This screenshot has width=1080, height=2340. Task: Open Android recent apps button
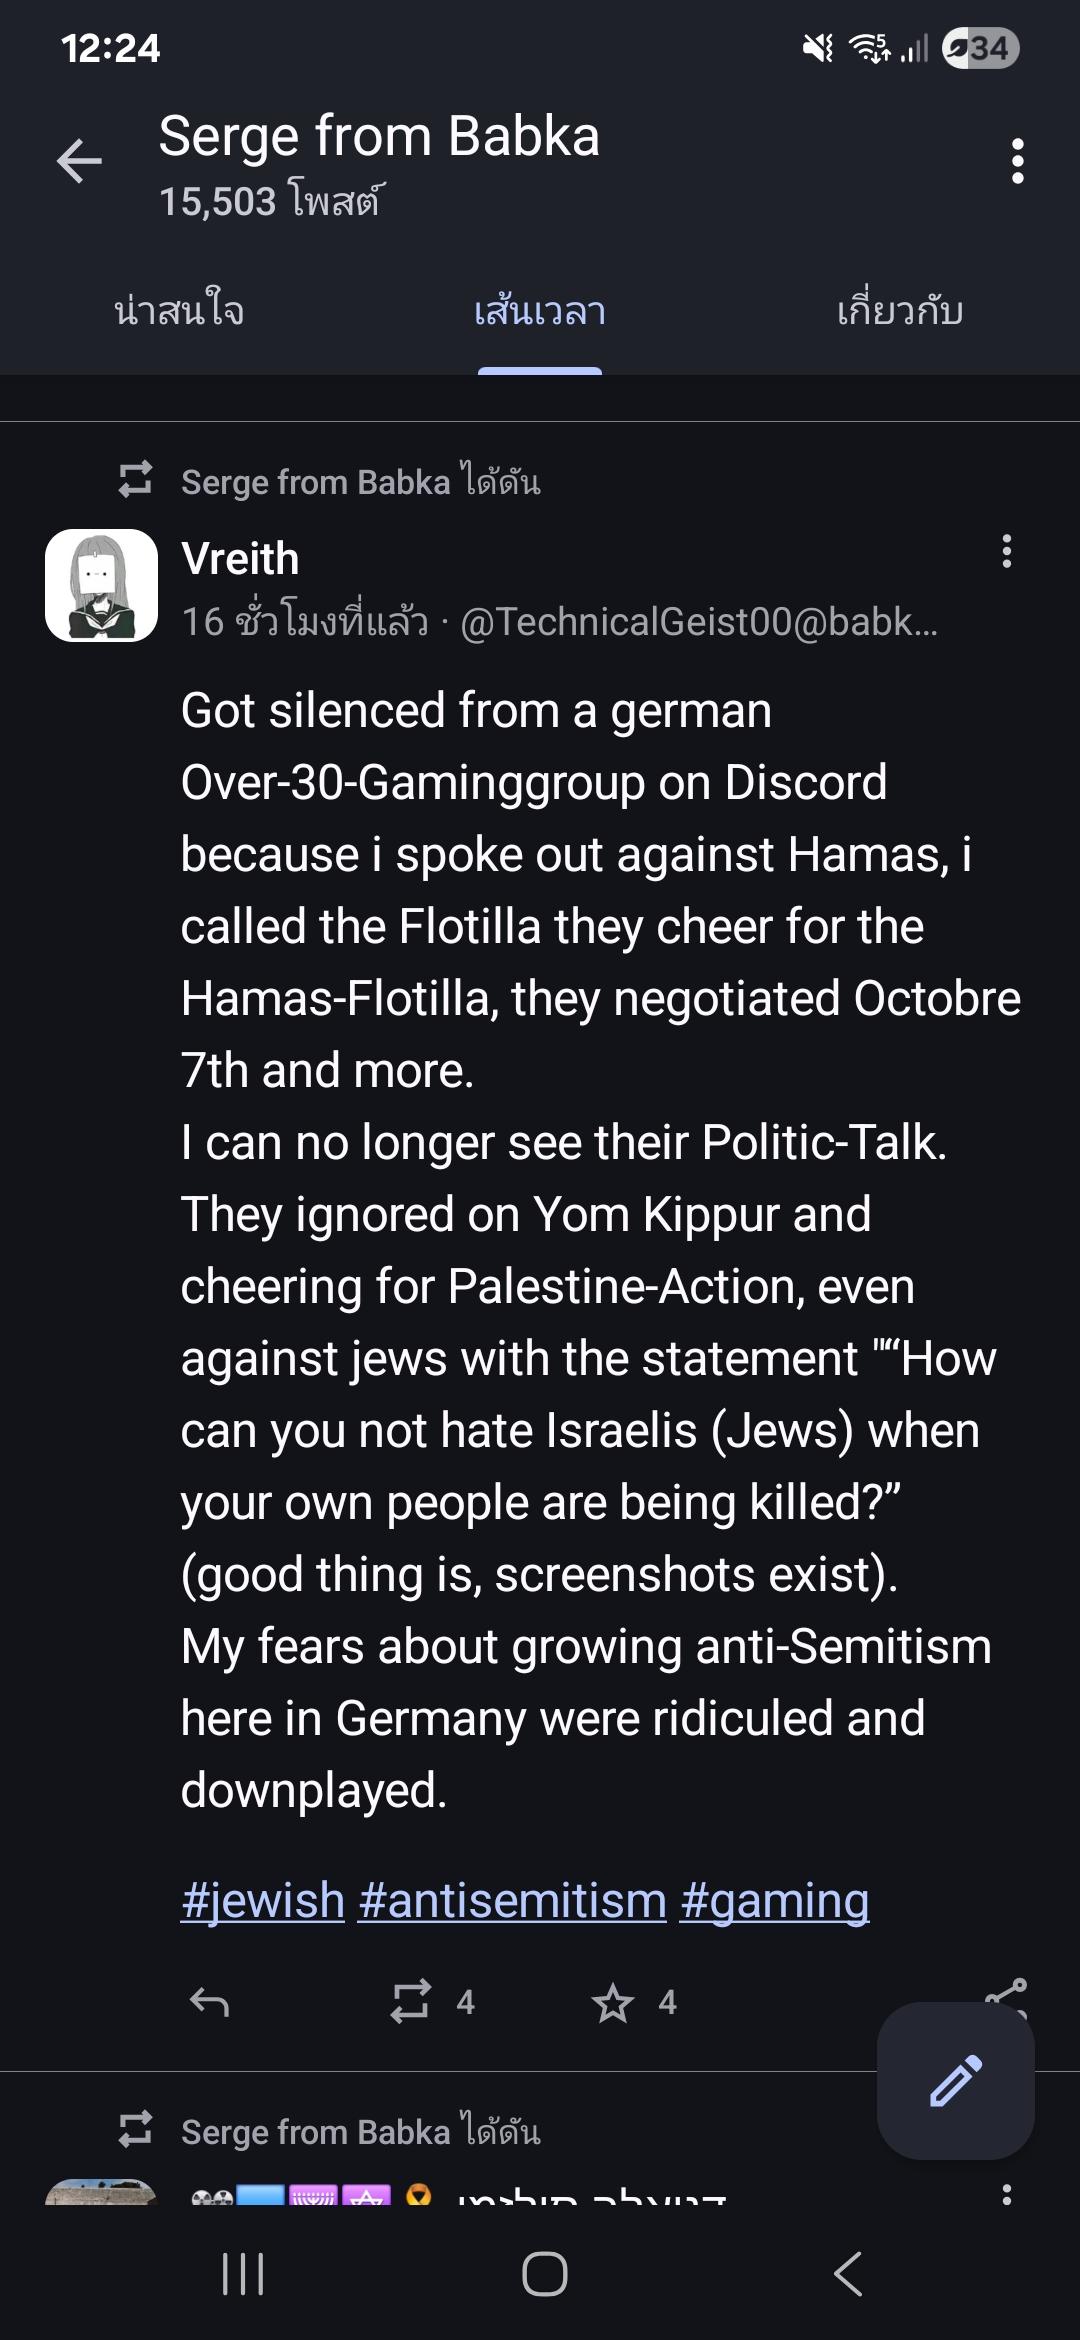[x=243, y=2274]
